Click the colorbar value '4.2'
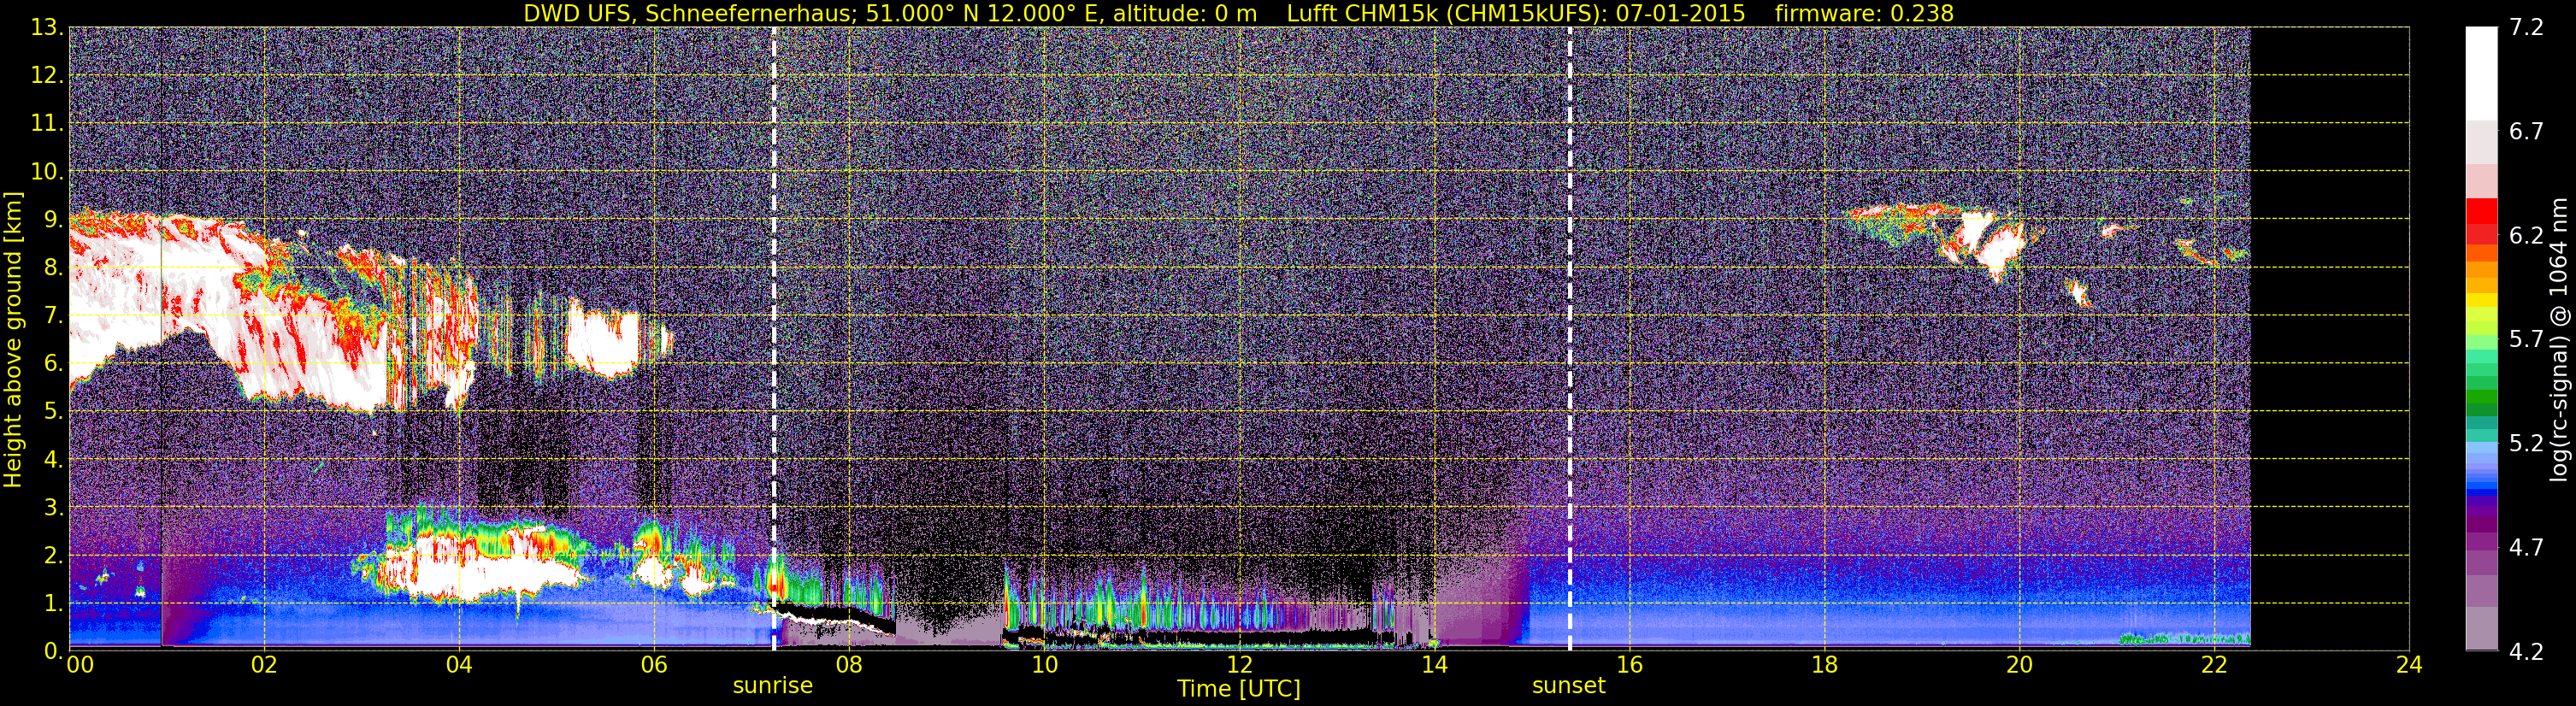 click(x=2526, y=652)
